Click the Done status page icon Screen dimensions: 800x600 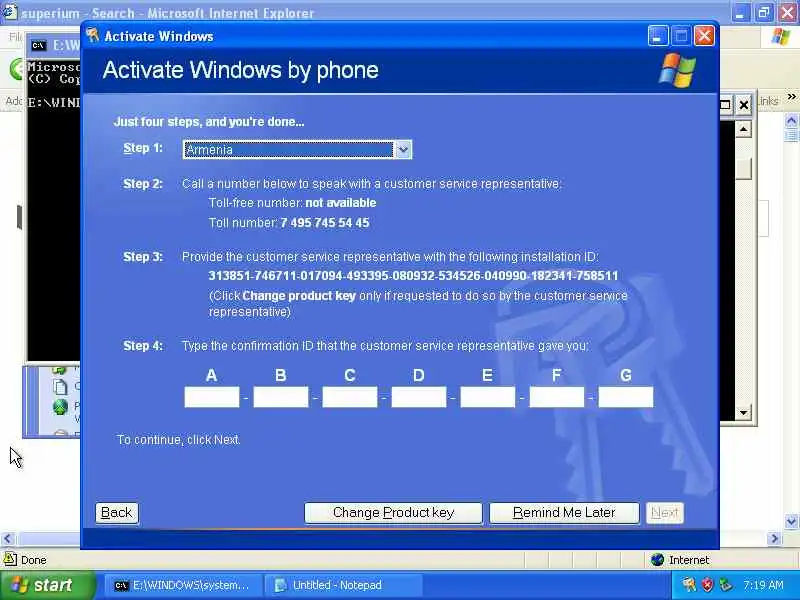[10, 559]
